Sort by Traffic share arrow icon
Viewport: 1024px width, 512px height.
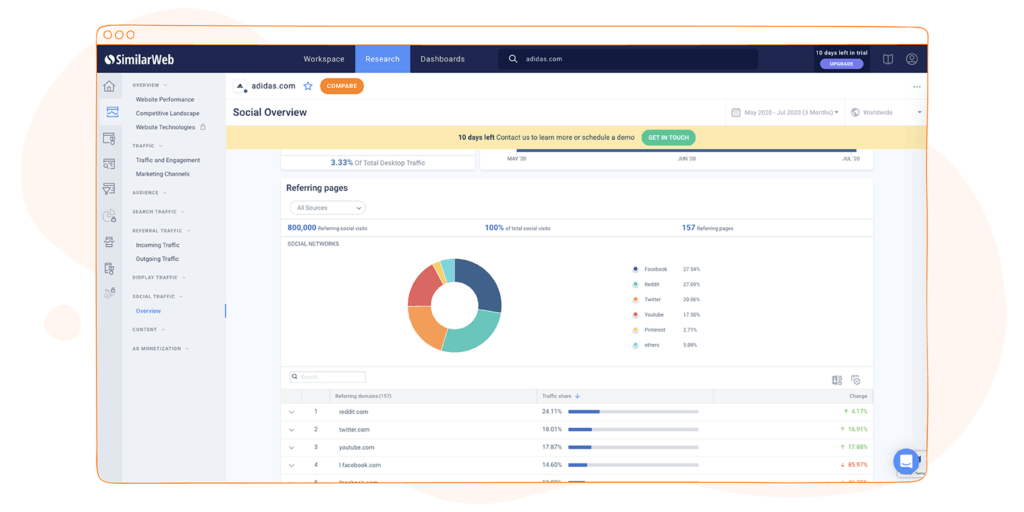[577, 396]
